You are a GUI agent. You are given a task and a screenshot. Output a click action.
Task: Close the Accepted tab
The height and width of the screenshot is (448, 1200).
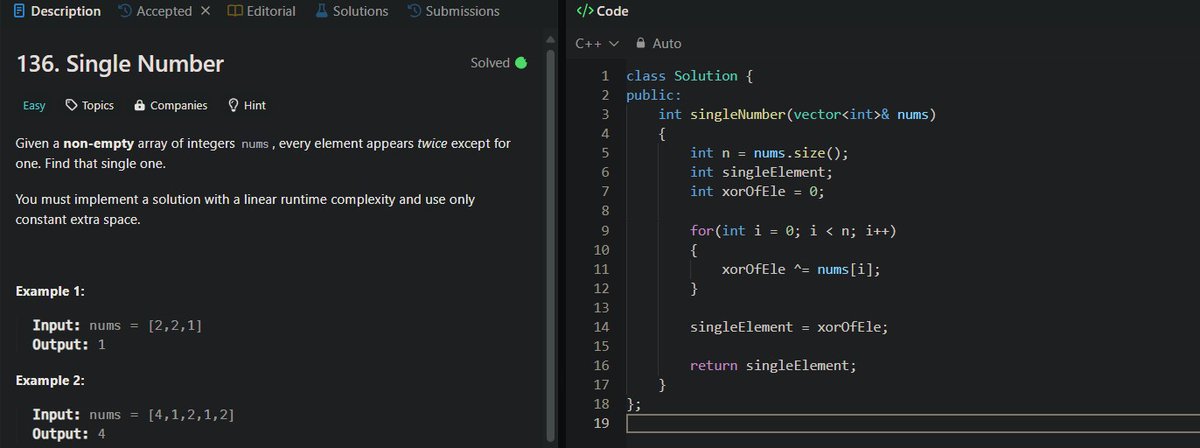[205, 11]
